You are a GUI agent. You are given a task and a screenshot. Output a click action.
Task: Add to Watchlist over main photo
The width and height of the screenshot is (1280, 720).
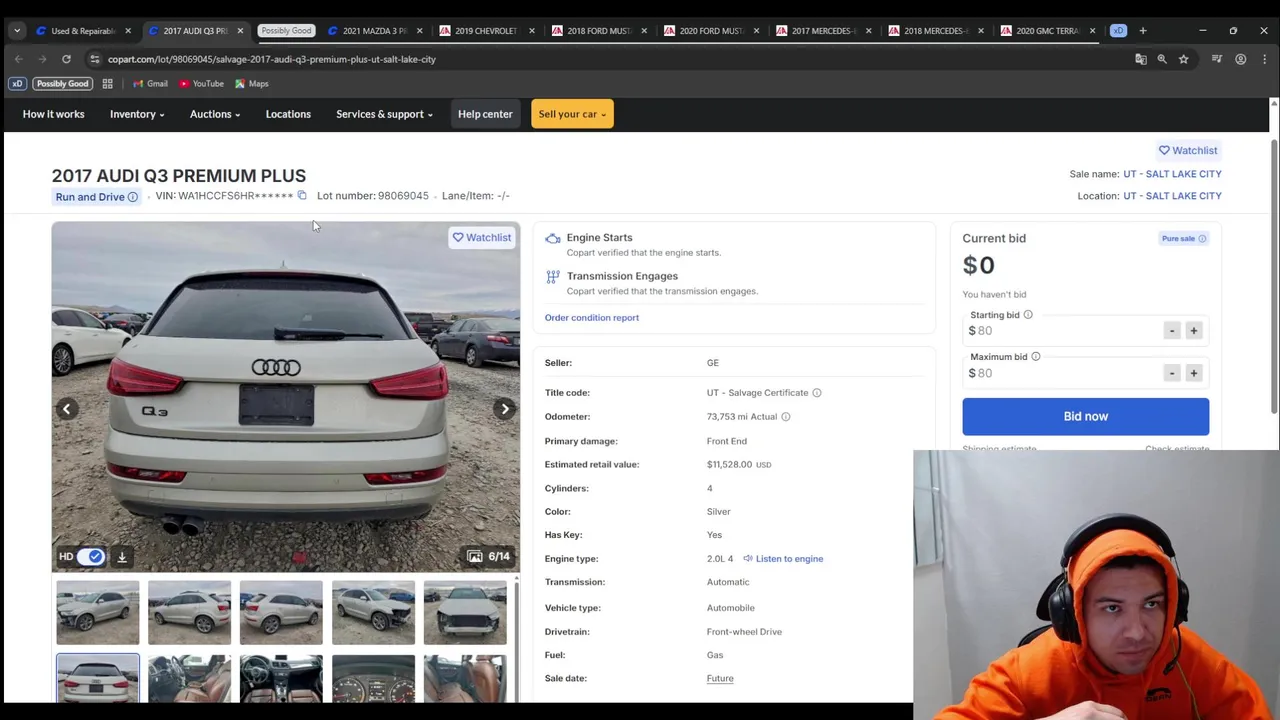482,237
